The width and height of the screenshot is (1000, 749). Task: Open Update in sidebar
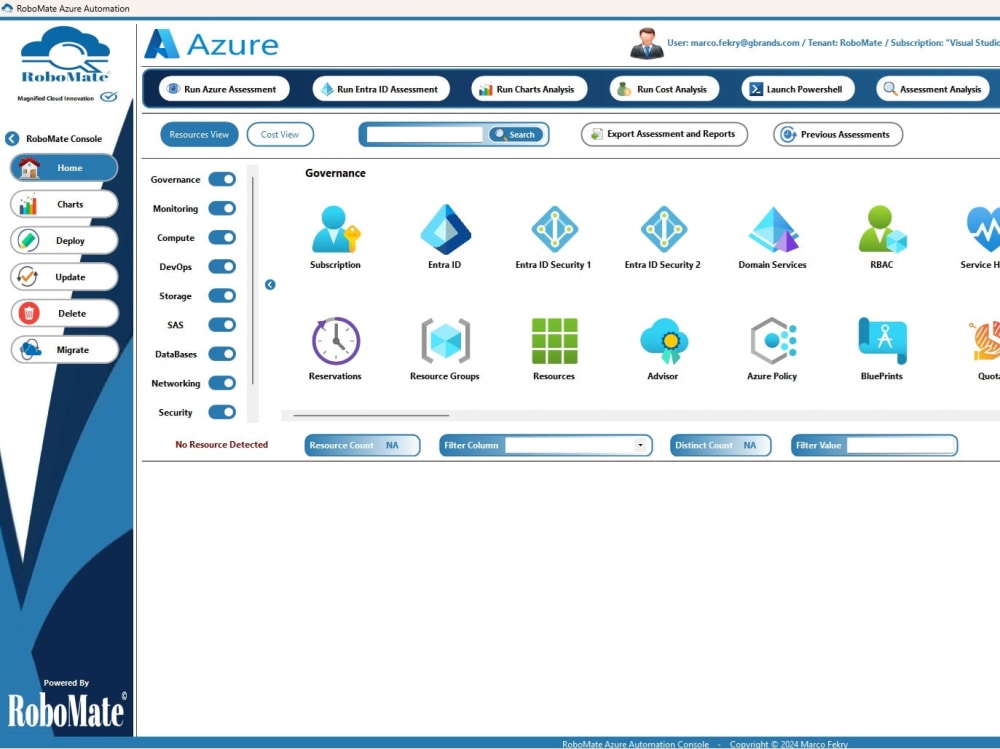click(x=64, y=277)
